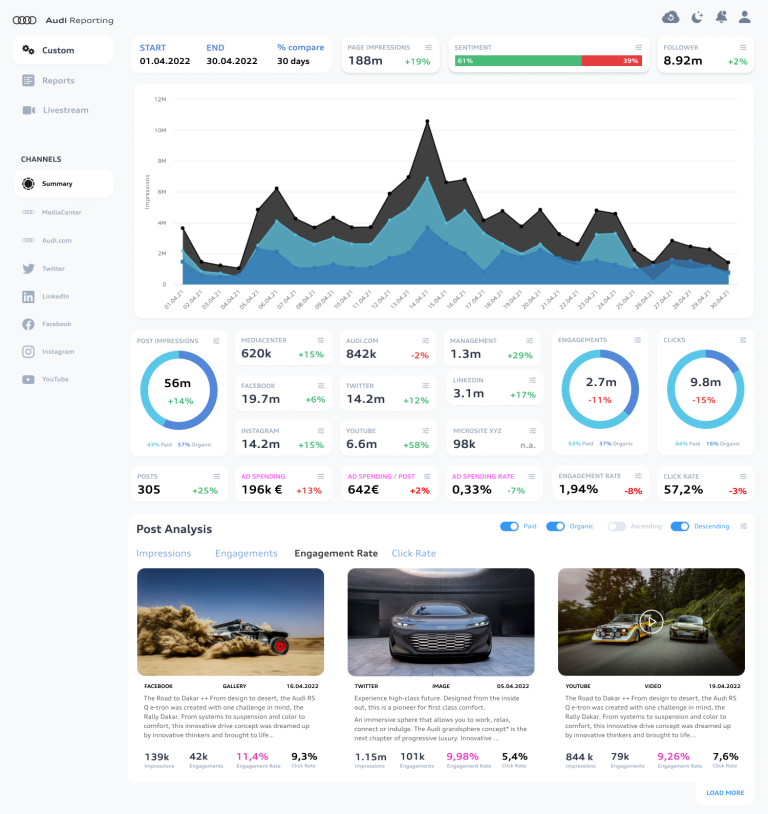Click the peak point on 14.04.21
The height and width of the screenshot is (814, 768).
427,121
